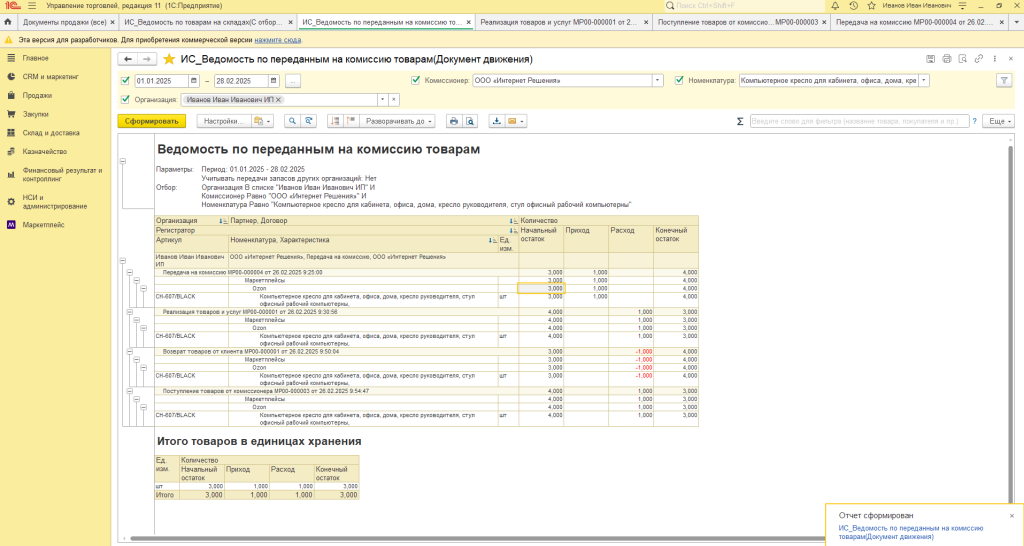This screenshot has width=1024, height=546.
Task: Click the horizontal scrollbar of the report
Action: 477,539
